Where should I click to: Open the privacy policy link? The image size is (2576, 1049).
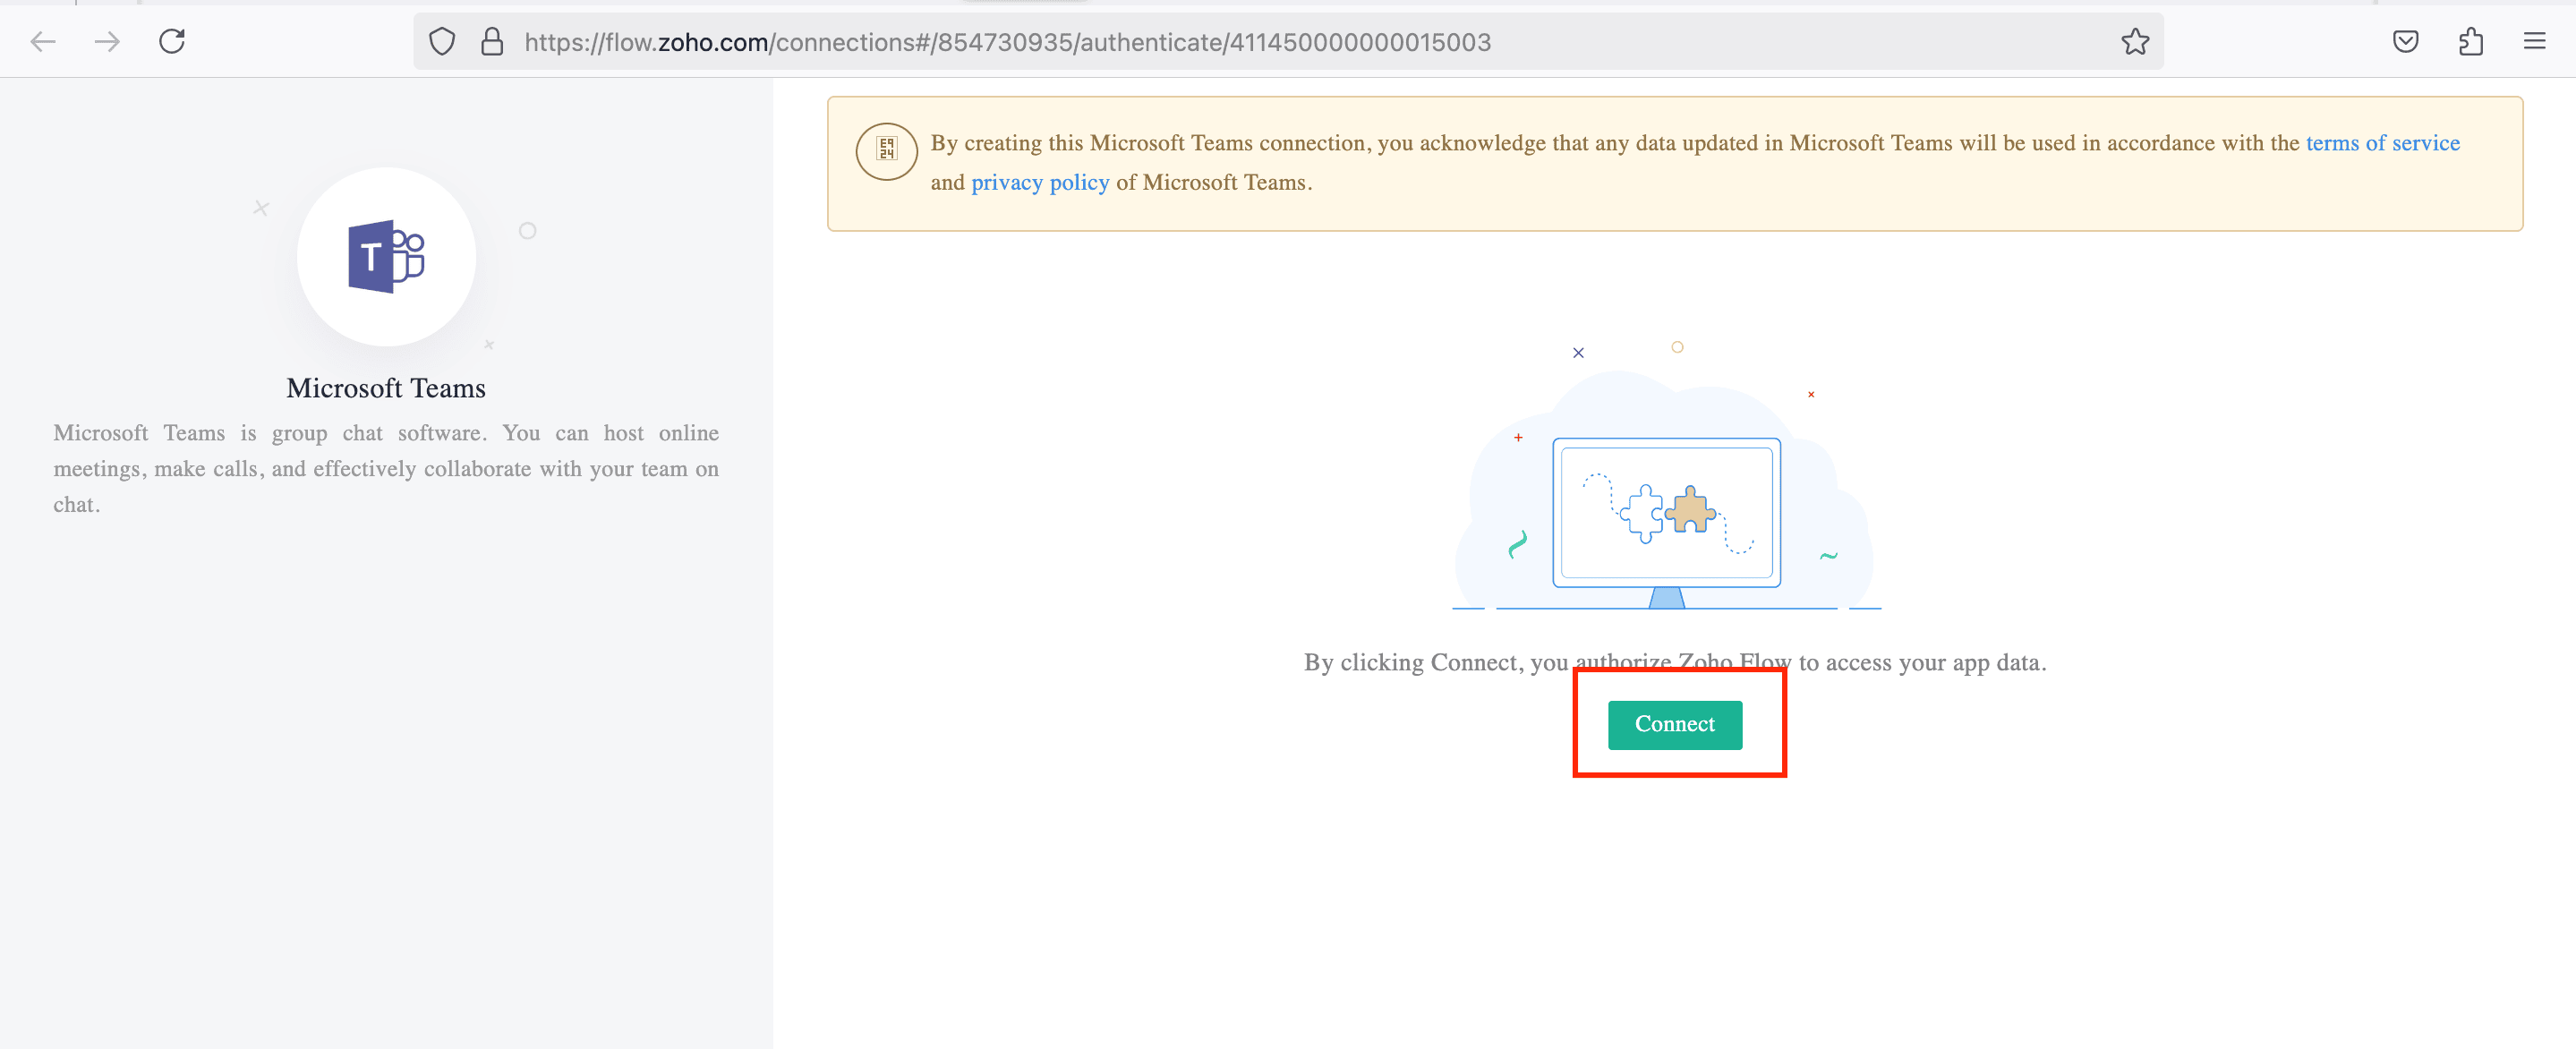1039,182
